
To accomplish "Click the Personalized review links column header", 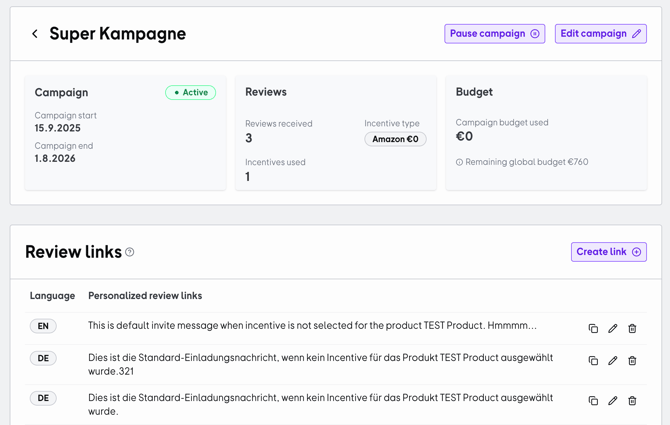I will click(145, 296).
